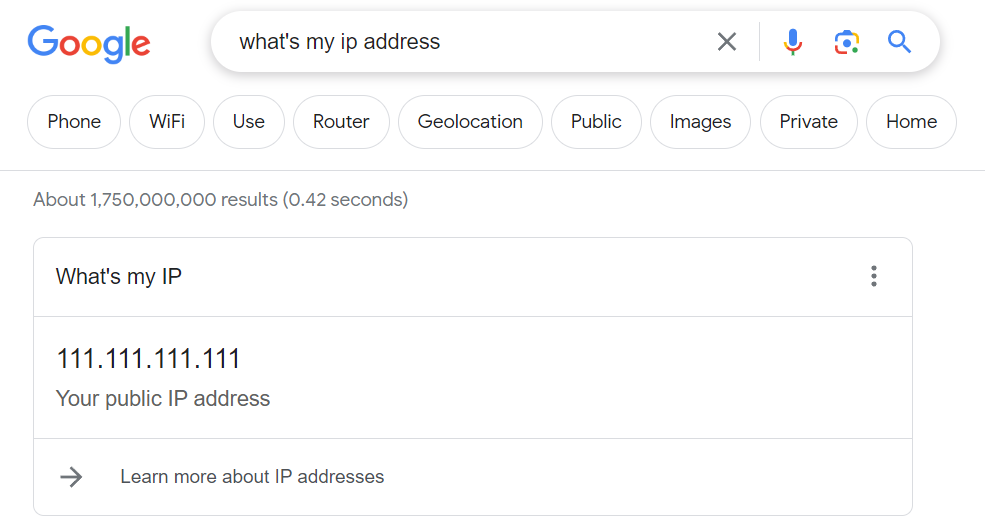
Task: Open the three-dot menu on IP card
Action: tap(874, 277)
